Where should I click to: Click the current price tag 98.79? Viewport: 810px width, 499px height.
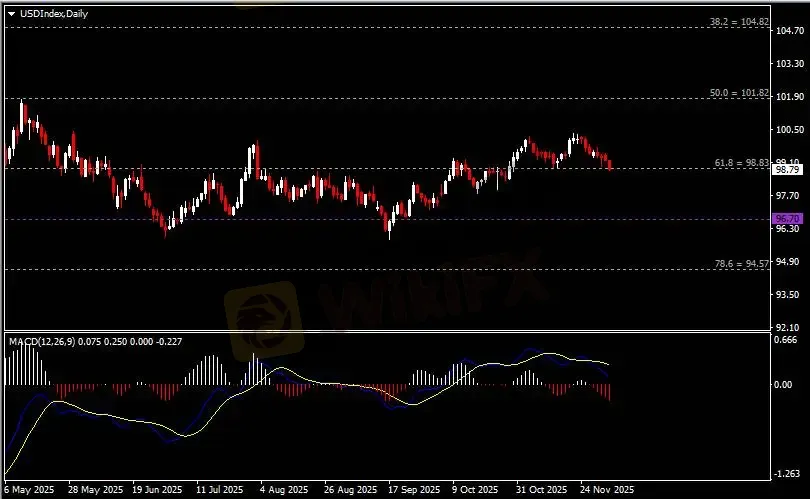click(787, 169)
